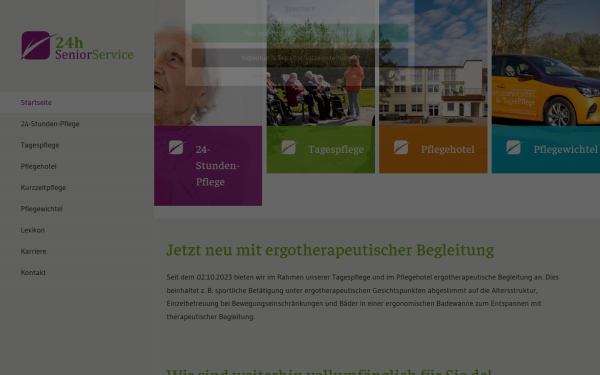Click heading 'Jetzt neu mit ergotherapeutischer Begleitung'
The width and height of the screenshot is (600, 375).
click(x=330, y=250)
